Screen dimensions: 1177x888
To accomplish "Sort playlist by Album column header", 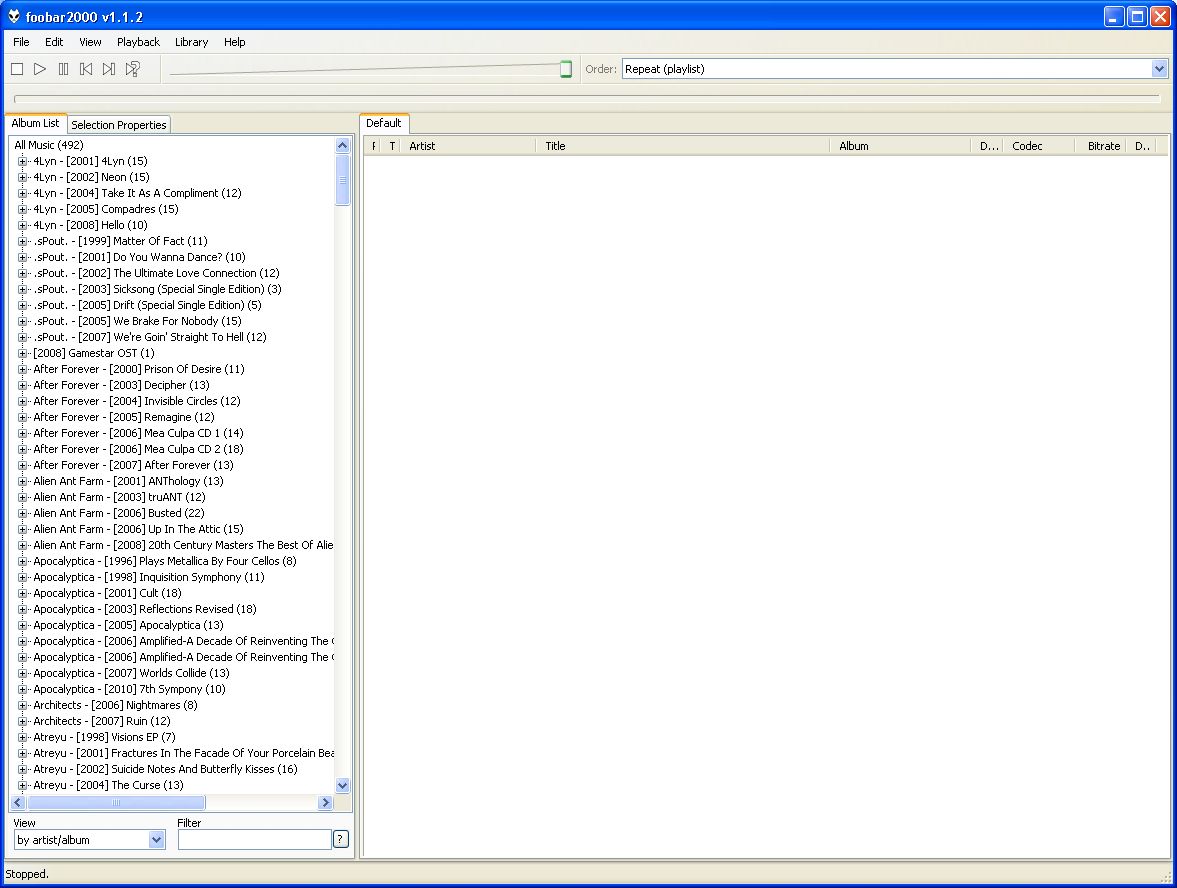I will pos(900,146).
